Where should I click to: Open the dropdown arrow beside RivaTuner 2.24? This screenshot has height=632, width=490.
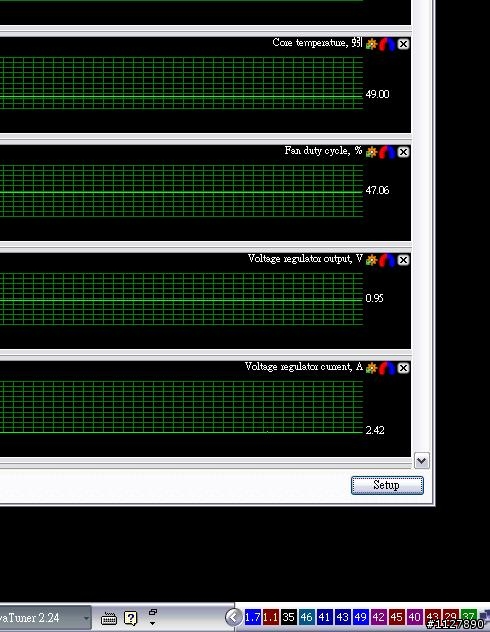pos(86,617)
